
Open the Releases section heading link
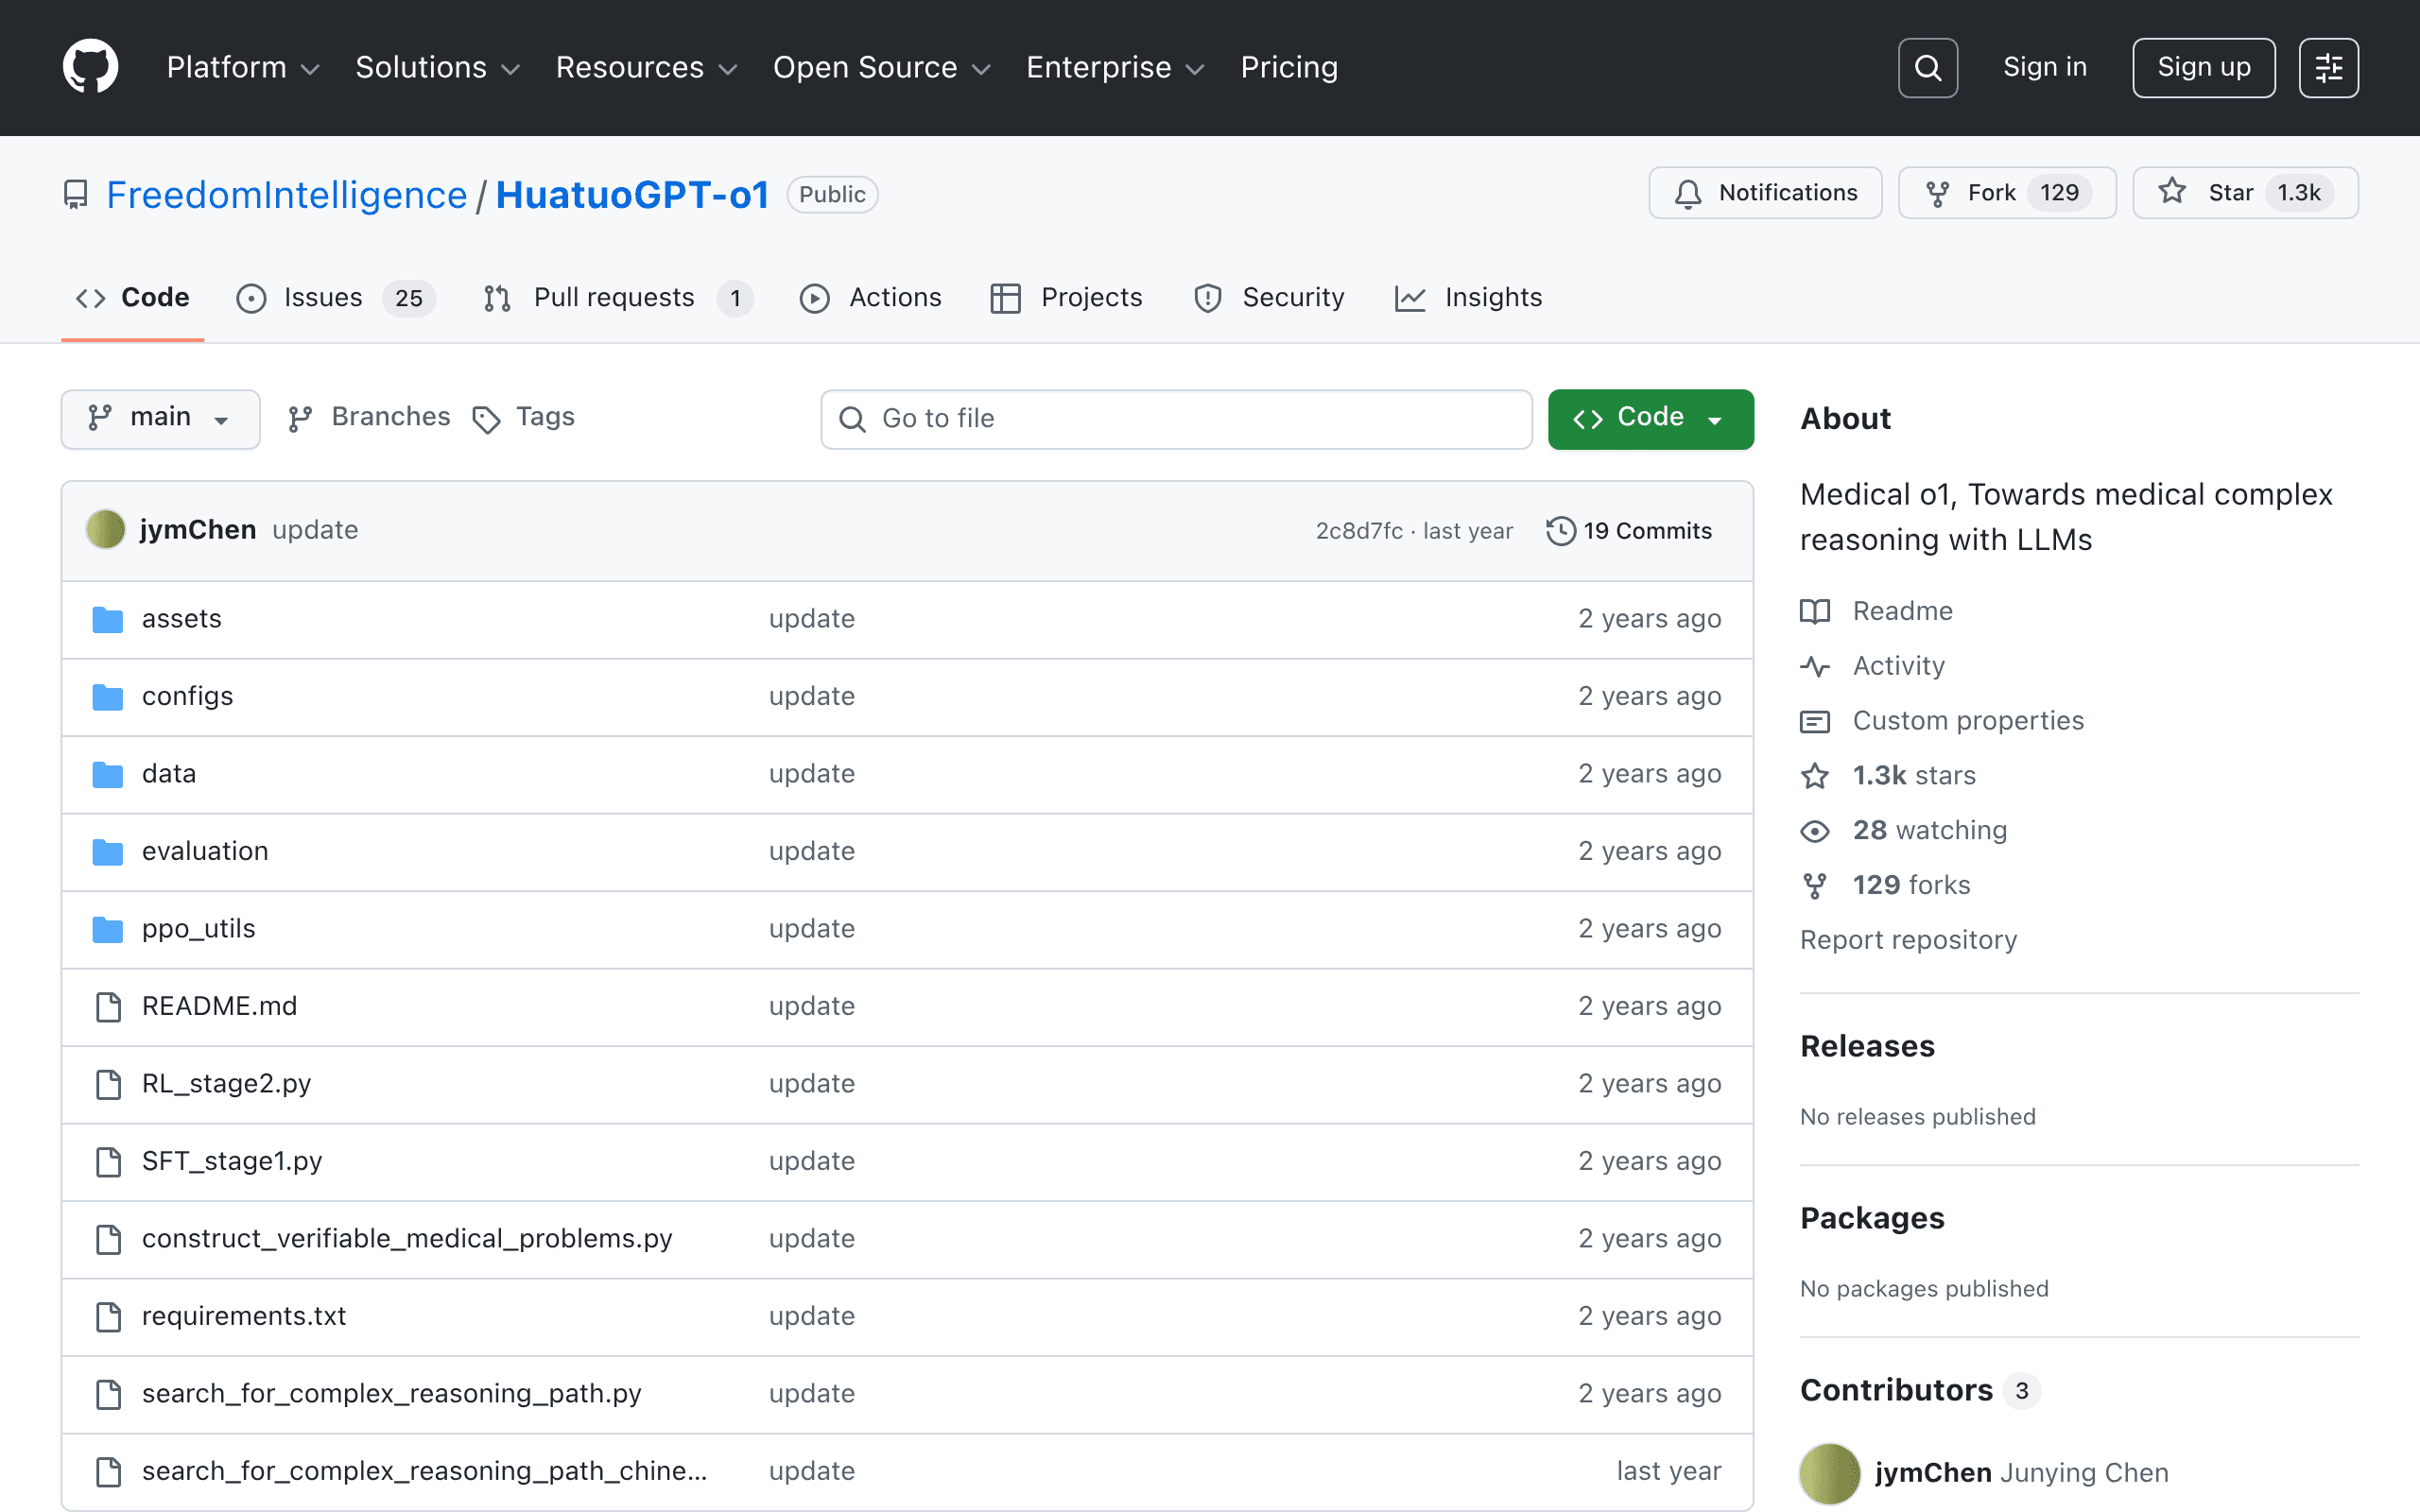pos(1867,1047)
